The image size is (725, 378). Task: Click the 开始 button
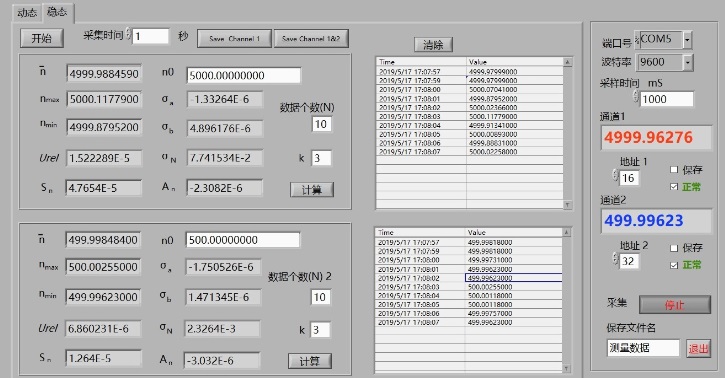pos(42,38)
